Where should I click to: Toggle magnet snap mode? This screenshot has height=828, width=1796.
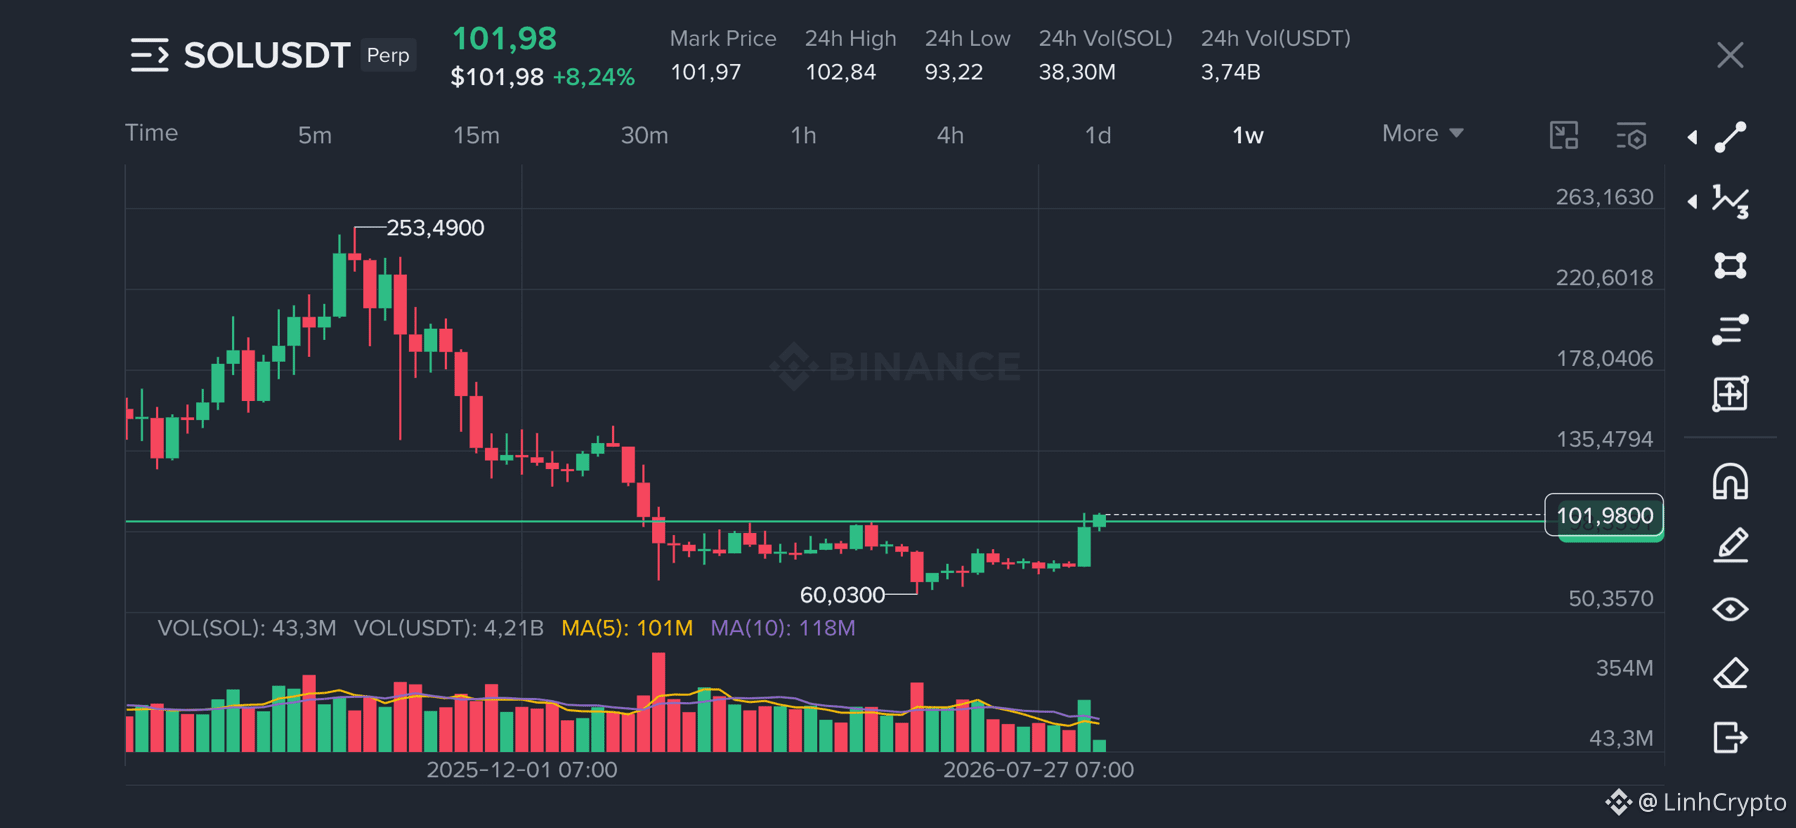click(x=1730, y=481)
